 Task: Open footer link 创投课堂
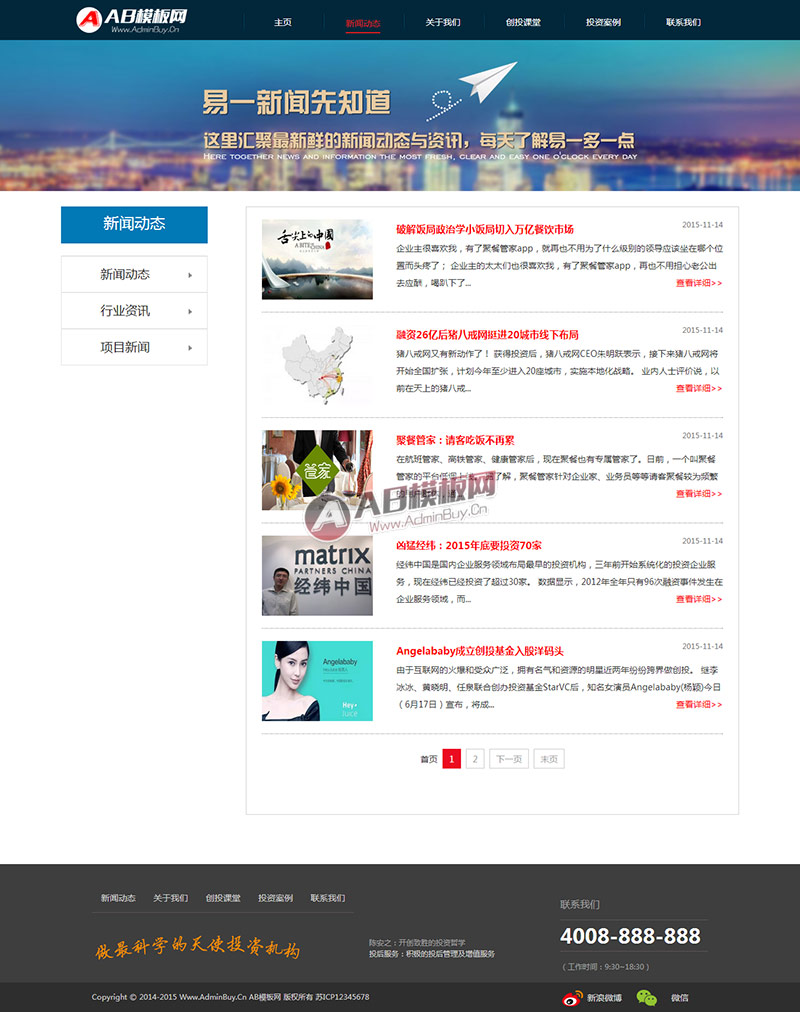click(x=223, y=898)
